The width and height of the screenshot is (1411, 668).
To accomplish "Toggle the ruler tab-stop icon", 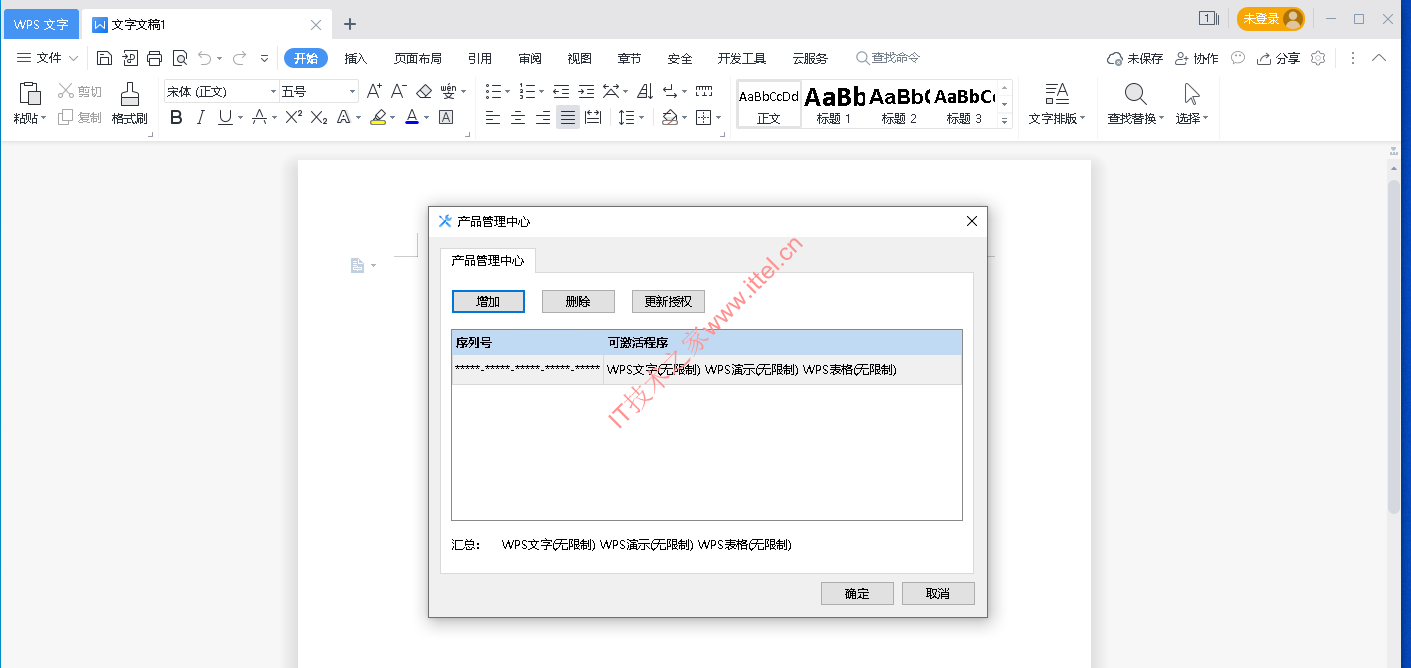I will pos(704,91).
